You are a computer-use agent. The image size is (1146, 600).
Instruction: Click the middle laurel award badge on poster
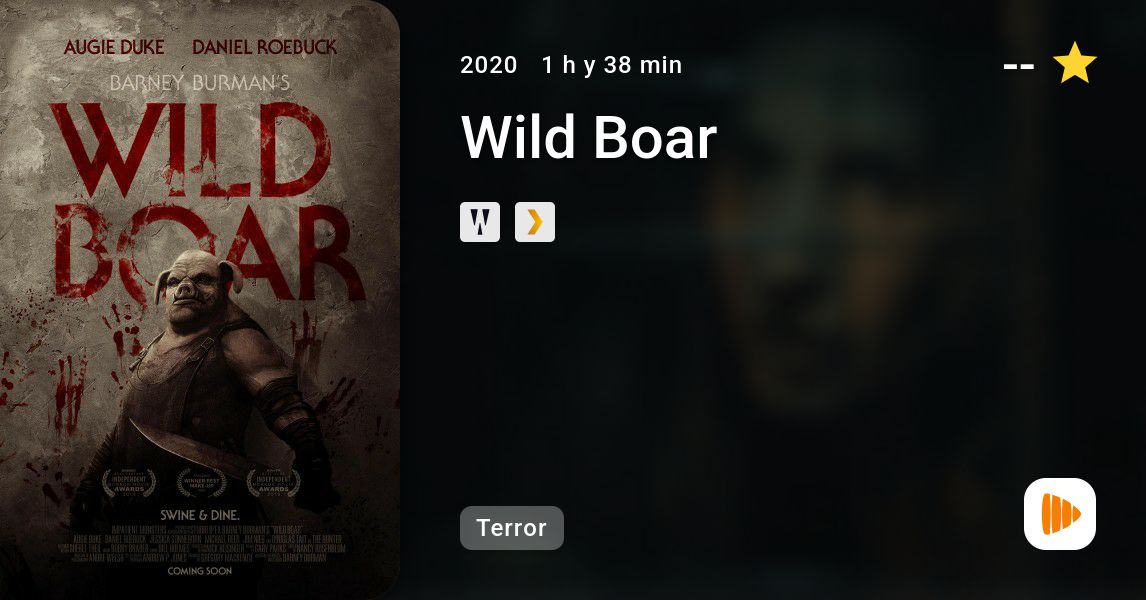point(201,484)
